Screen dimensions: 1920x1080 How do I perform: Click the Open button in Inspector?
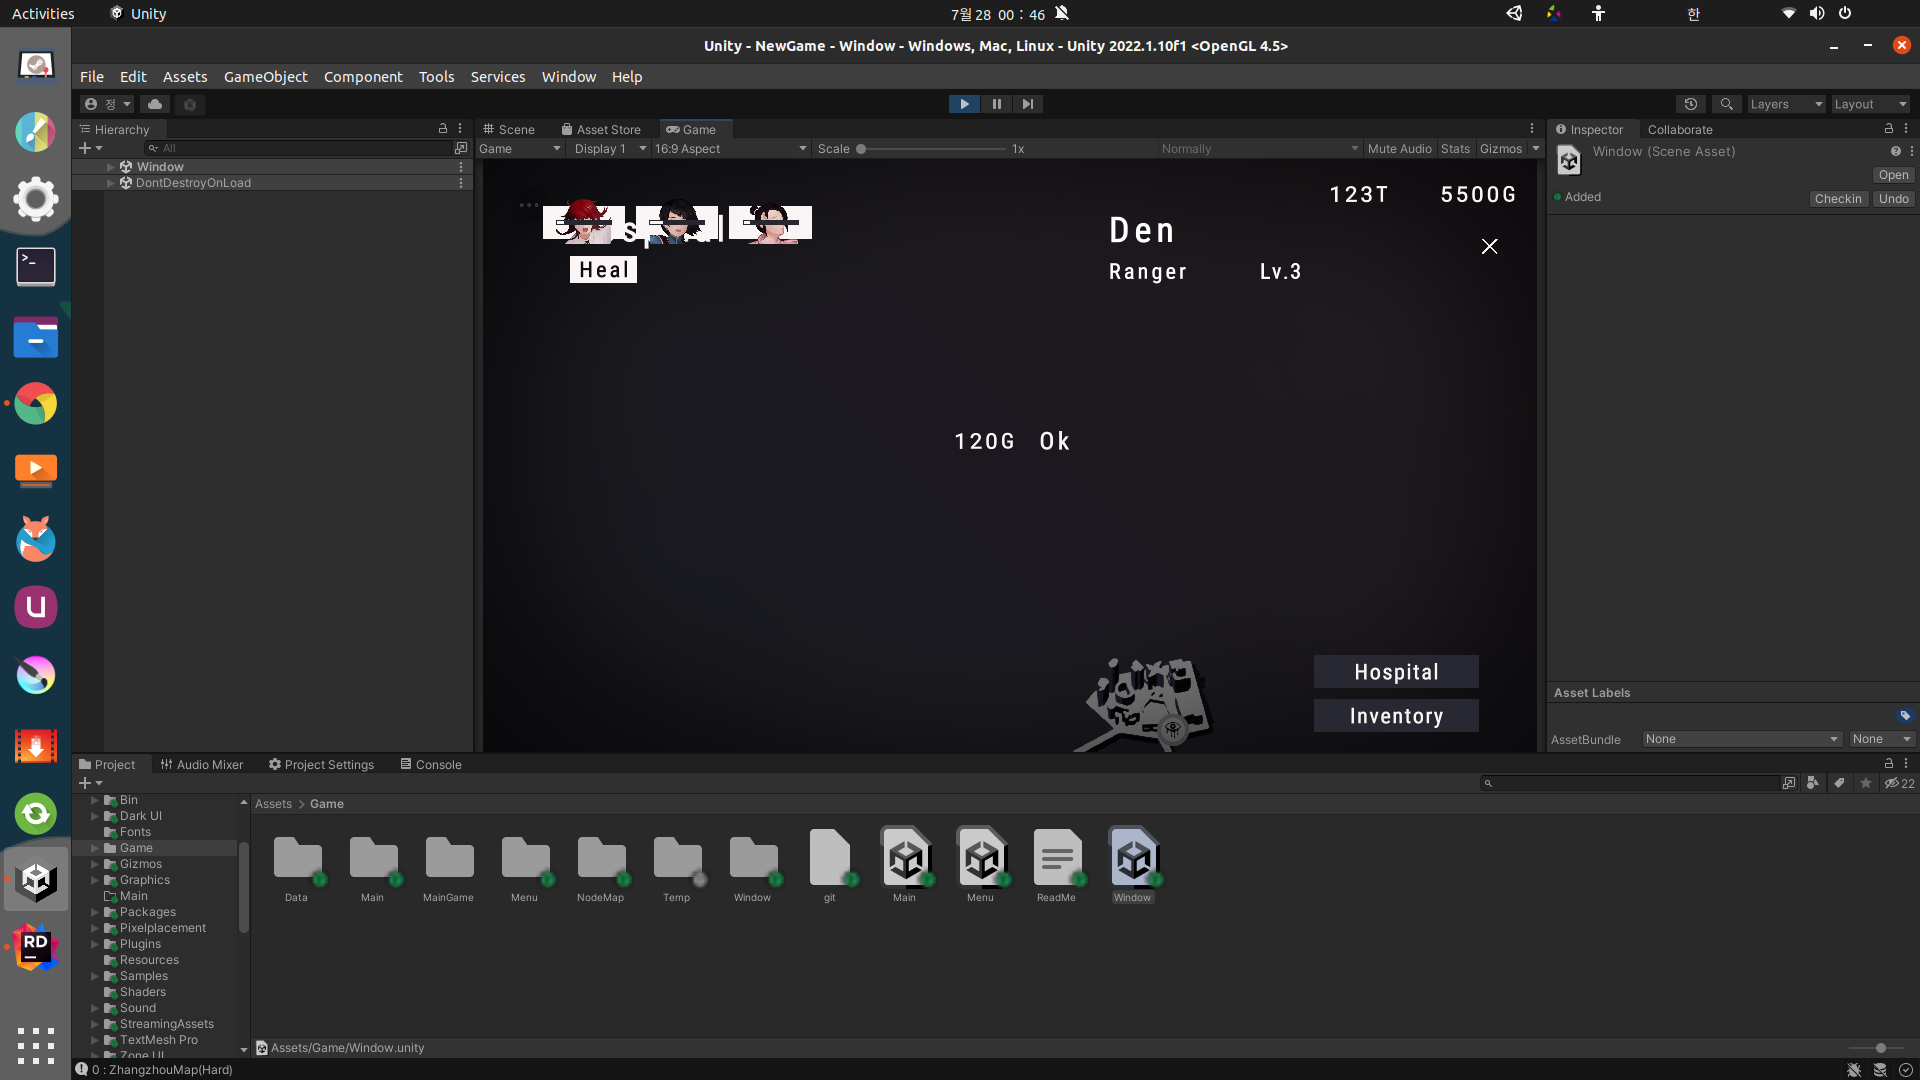point(1893,175)
